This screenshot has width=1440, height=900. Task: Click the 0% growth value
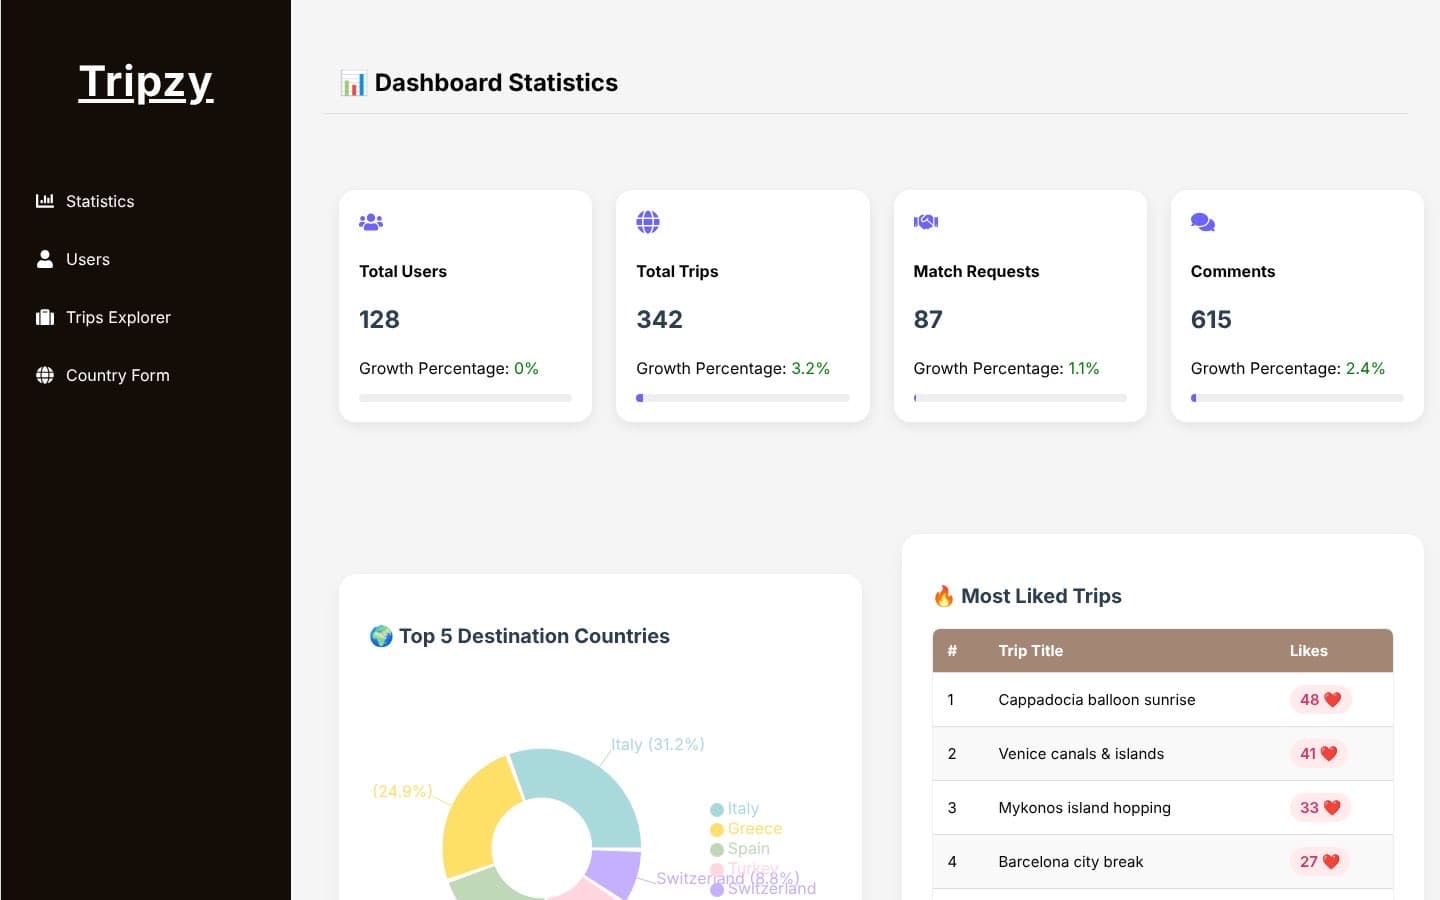click(x=526, y=368)
